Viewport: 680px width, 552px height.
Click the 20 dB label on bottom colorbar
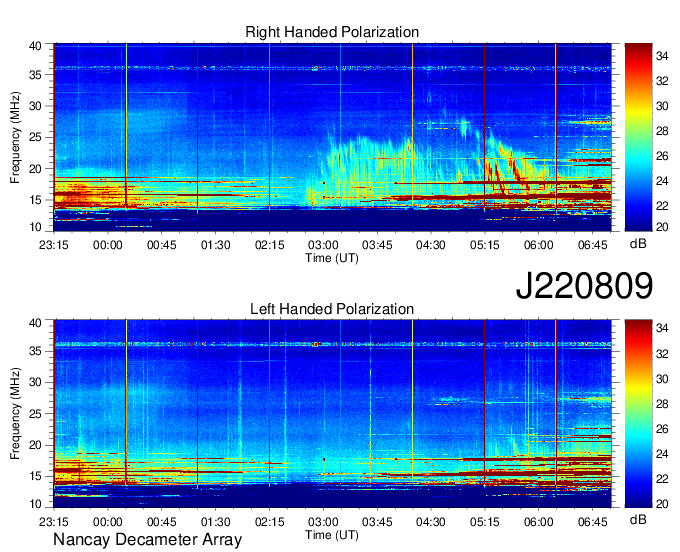[x=662, y=504]
